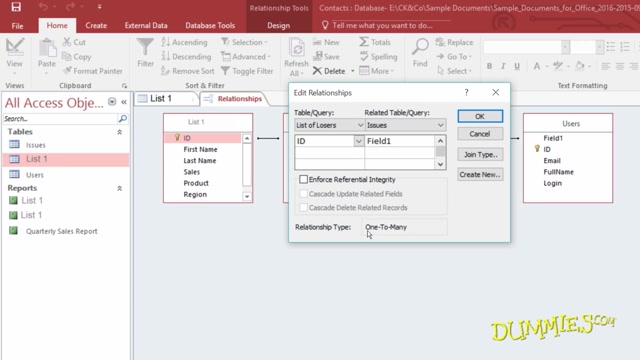Screen dimensions: 640x360
Task: Click Save record in Records group
Action: coord(326,56)
